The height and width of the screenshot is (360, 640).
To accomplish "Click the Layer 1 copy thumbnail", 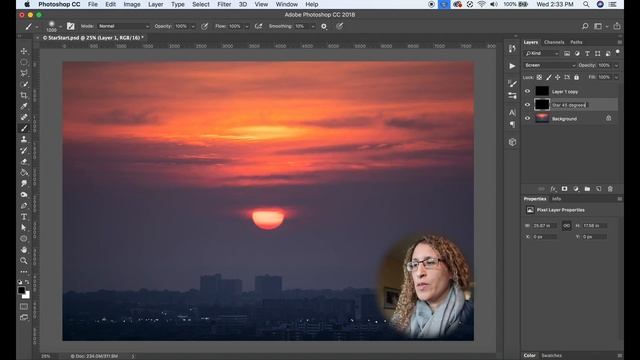I will coord(542,91).
